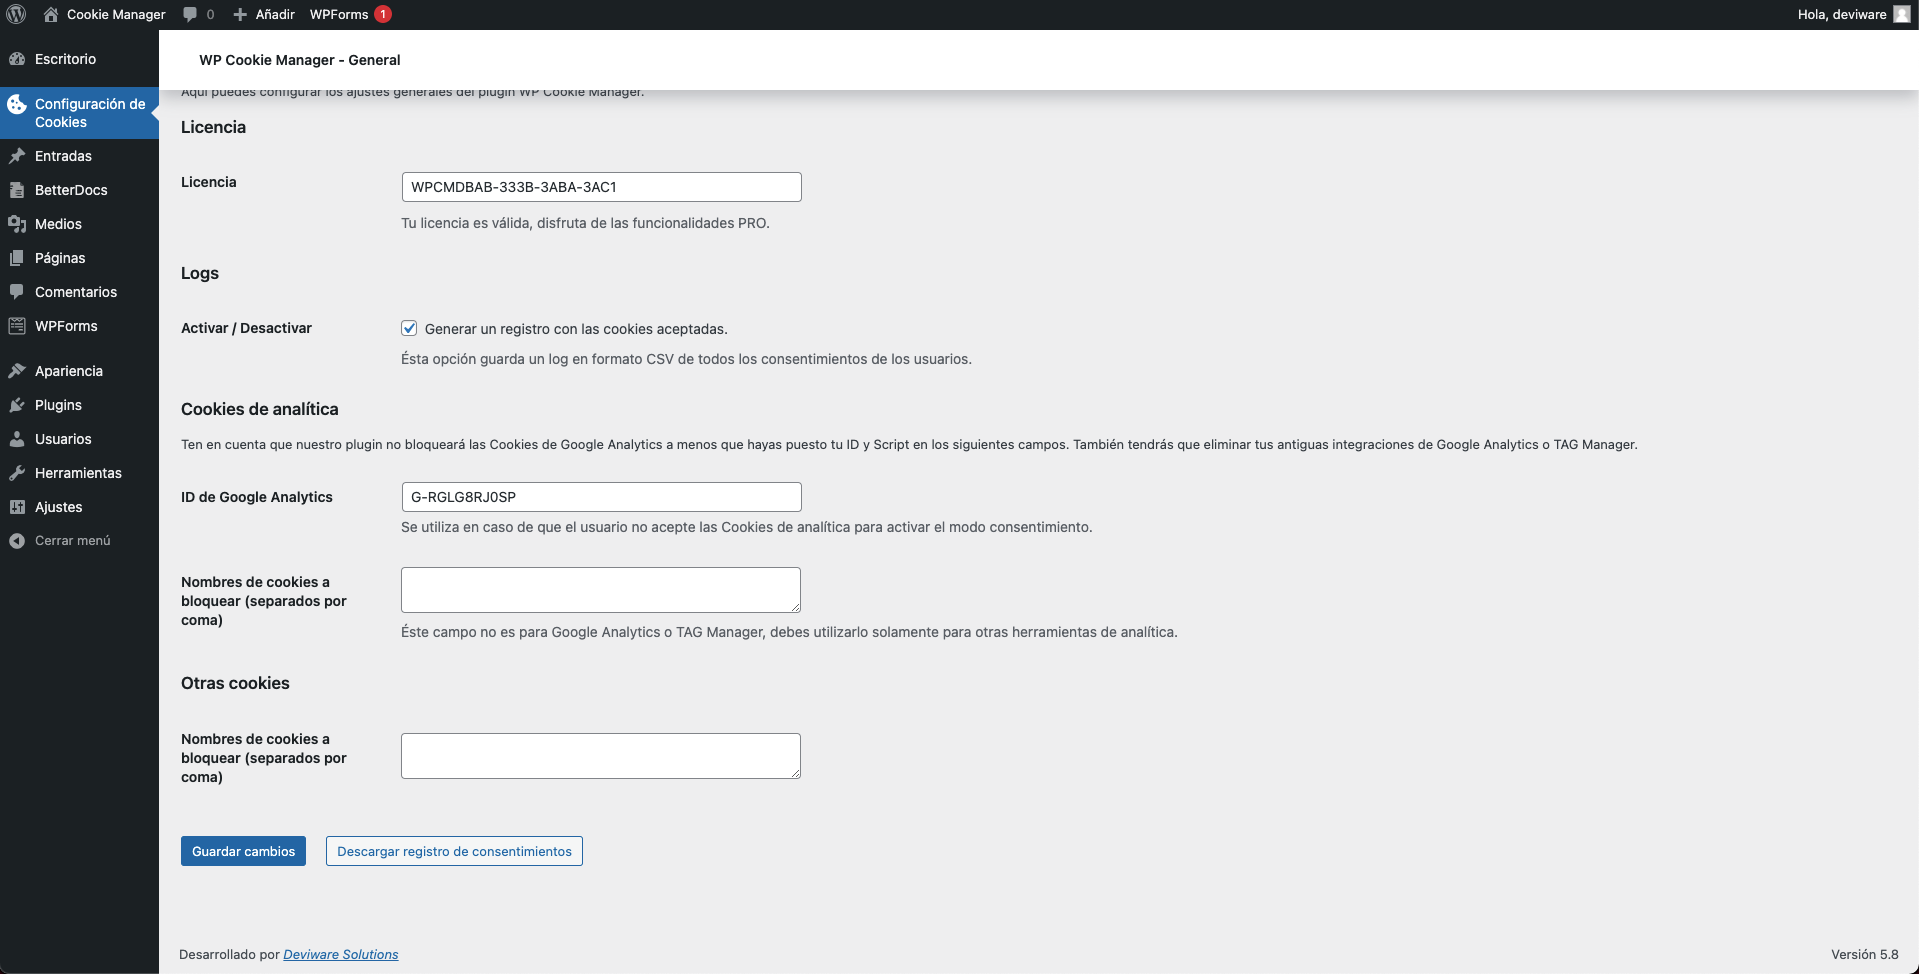Click the 'Activar / Desactivar' label
Viewport: 1919px width, 974px height.
246,328
